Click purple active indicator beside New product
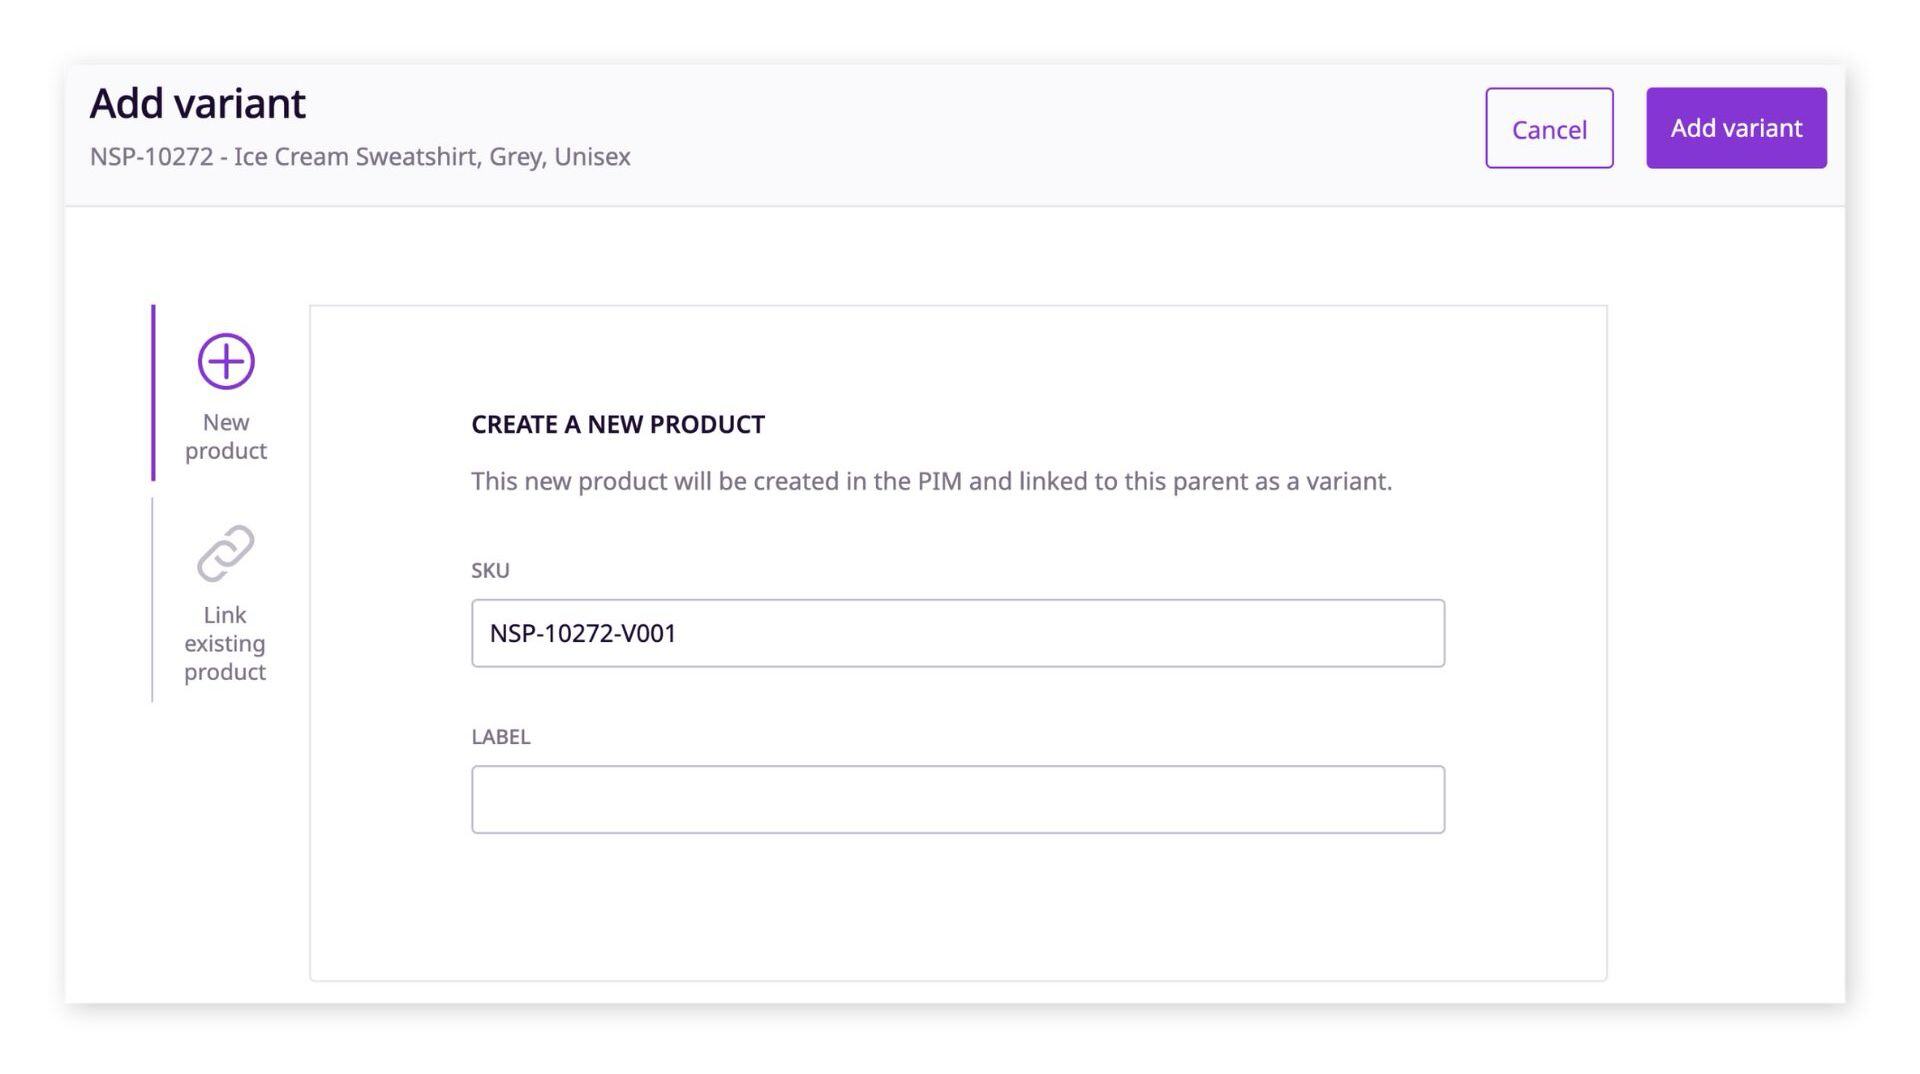1920x1074 pixels. tap(153, 392)
